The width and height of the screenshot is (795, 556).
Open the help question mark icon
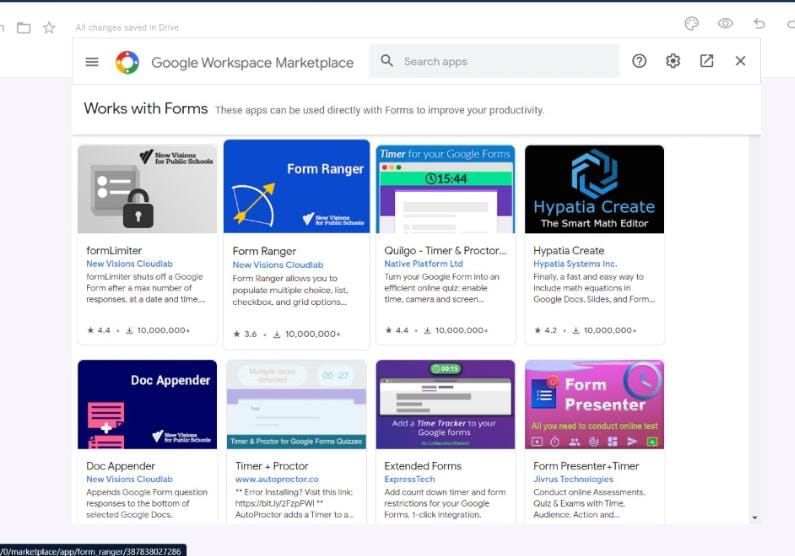tap(639, 61)
